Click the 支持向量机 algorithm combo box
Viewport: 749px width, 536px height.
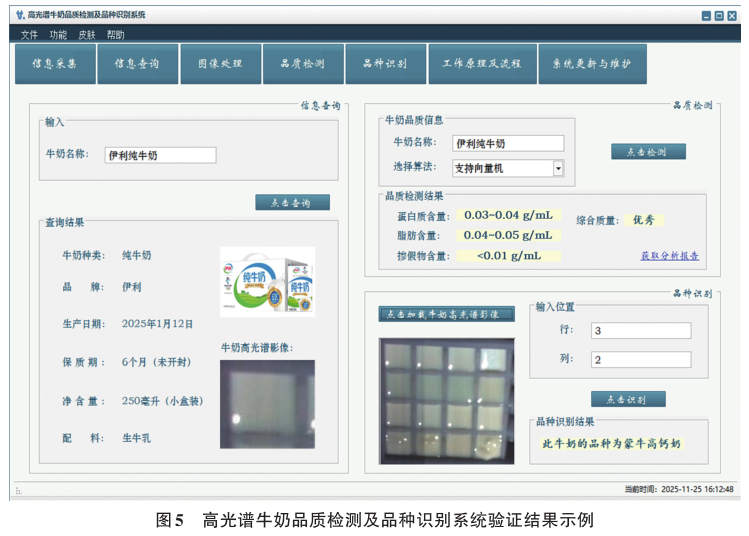point(508,168)
